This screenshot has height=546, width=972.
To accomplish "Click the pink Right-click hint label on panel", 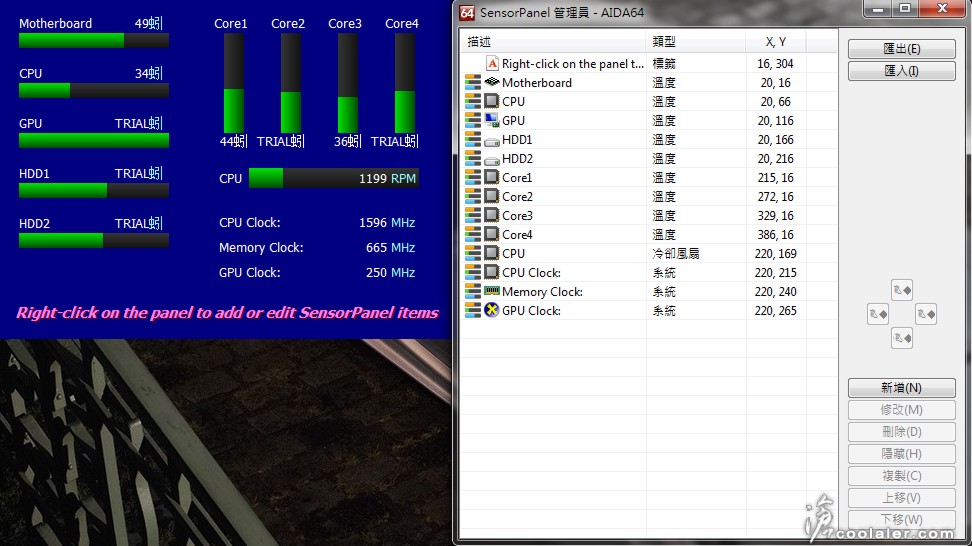I will coord(228,312).
